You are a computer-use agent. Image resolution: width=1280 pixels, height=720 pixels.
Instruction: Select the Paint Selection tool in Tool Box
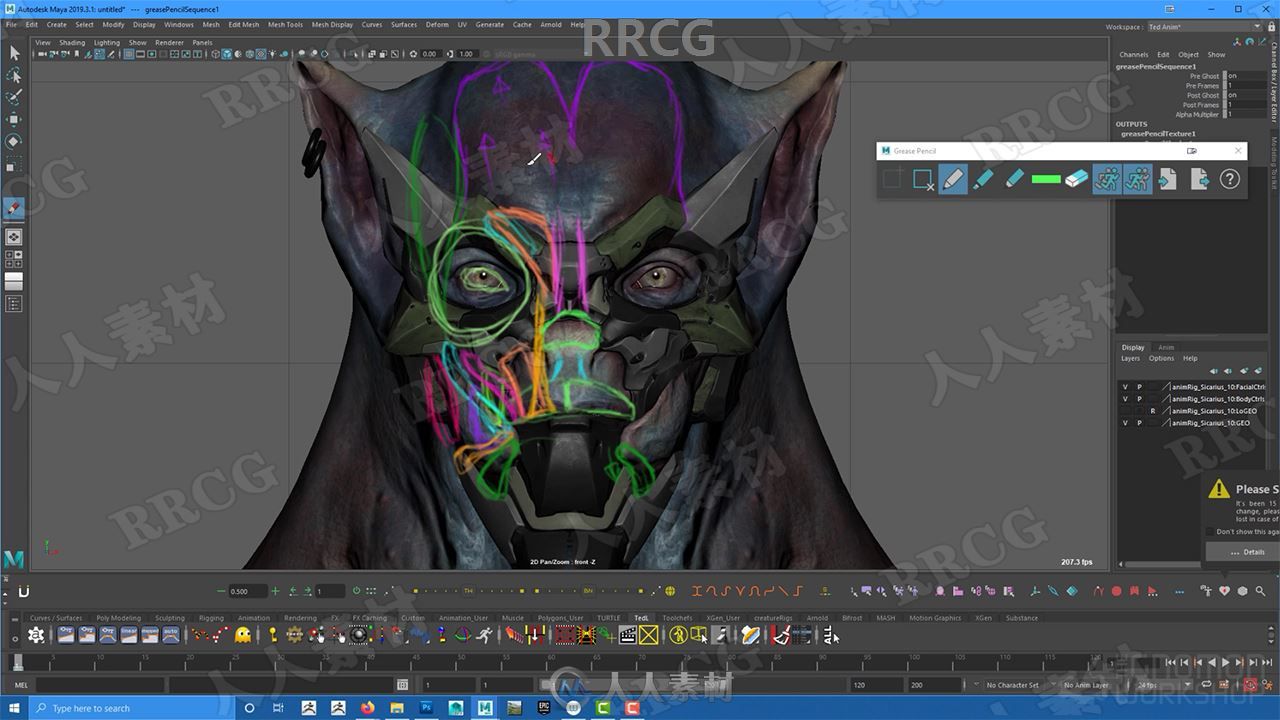14,97
